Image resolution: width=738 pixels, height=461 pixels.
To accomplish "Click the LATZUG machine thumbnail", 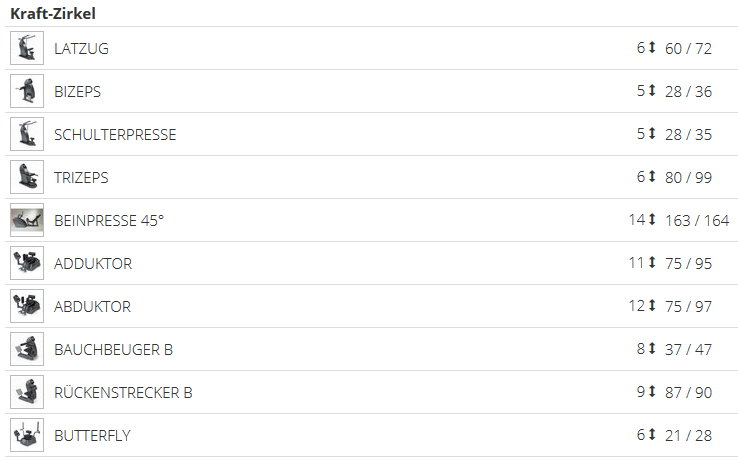I will [x=27, y=48].
